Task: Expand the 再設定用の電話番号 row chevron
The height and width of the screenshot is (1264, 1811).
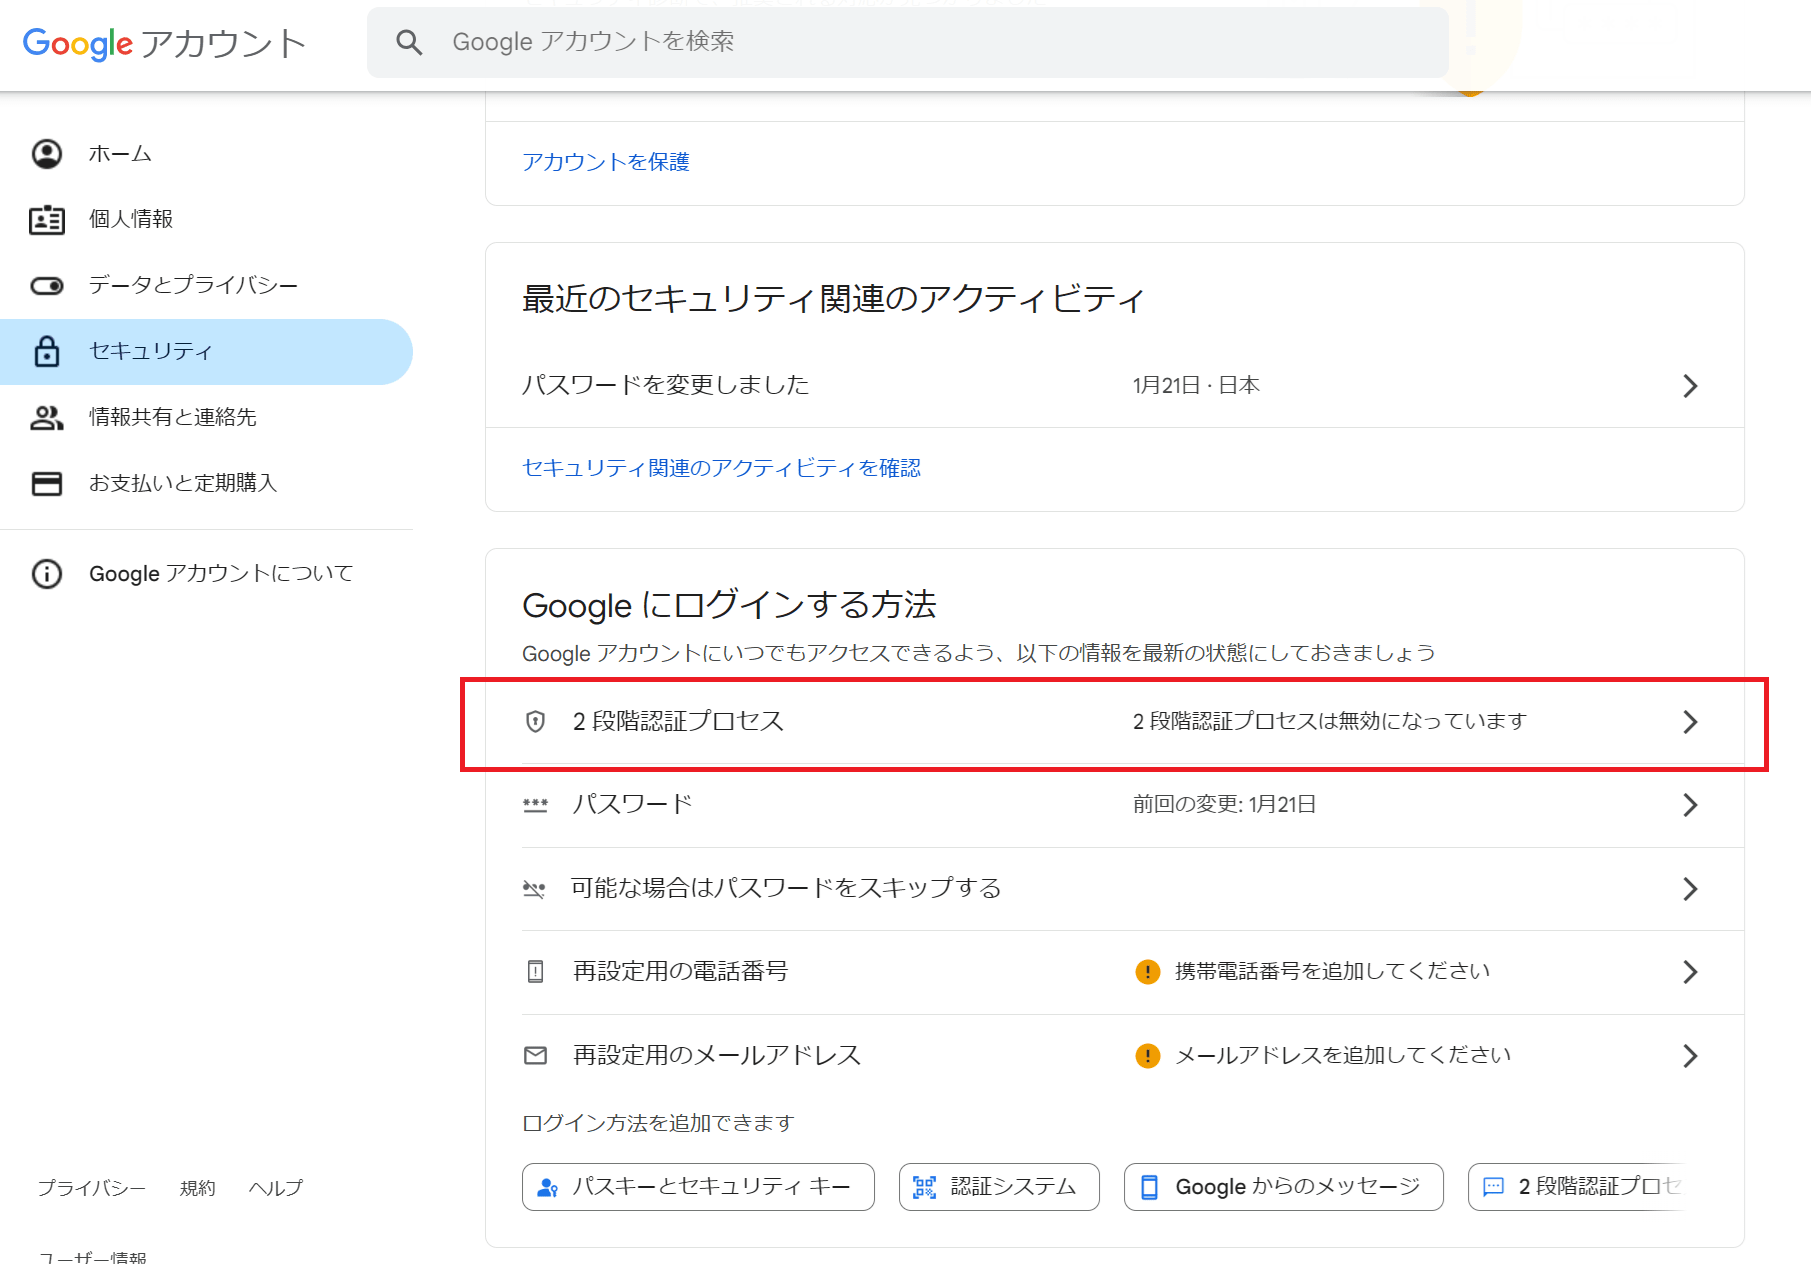Action: pyautogui.click(x=1690, y=972)
